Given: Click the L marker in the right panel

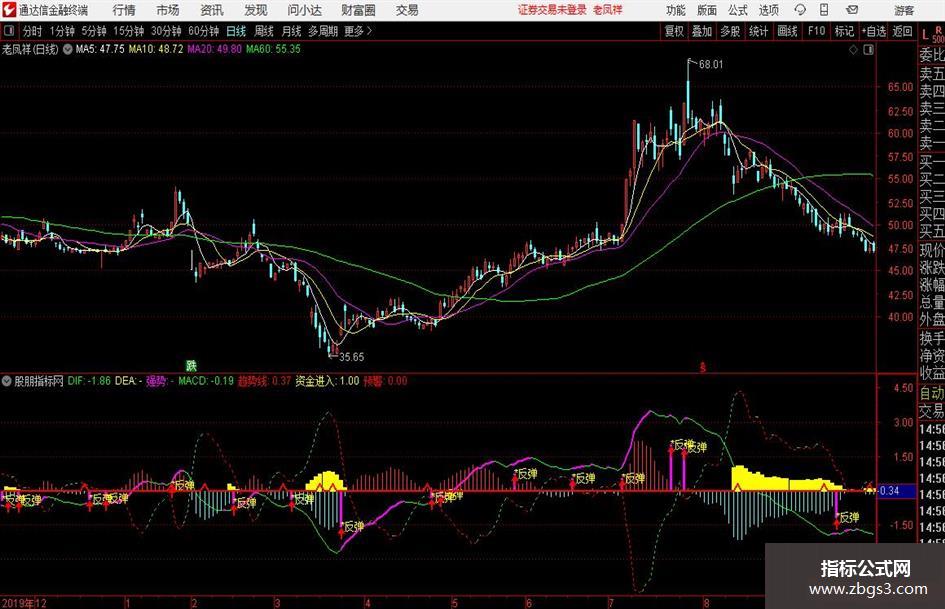Looking at the screenshot, I should (x=925, y=35).
